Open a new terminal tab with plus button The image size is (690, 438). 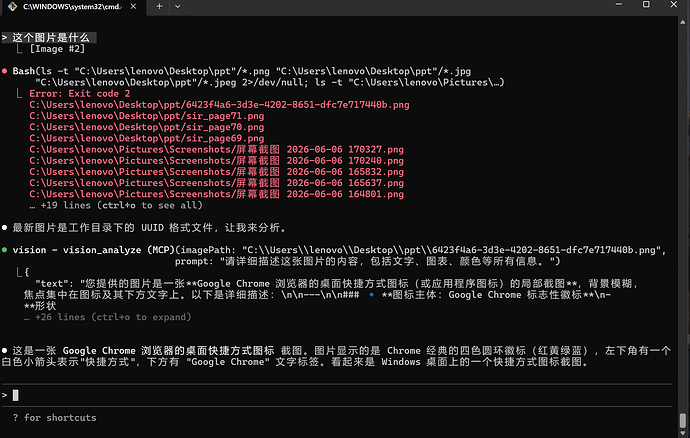pyautogui.click(x=159, y=7)
